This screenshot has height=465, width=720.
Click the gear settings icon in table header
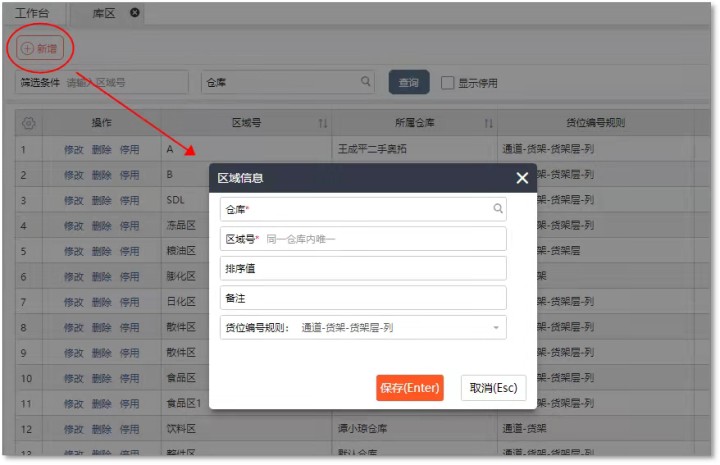28,123
